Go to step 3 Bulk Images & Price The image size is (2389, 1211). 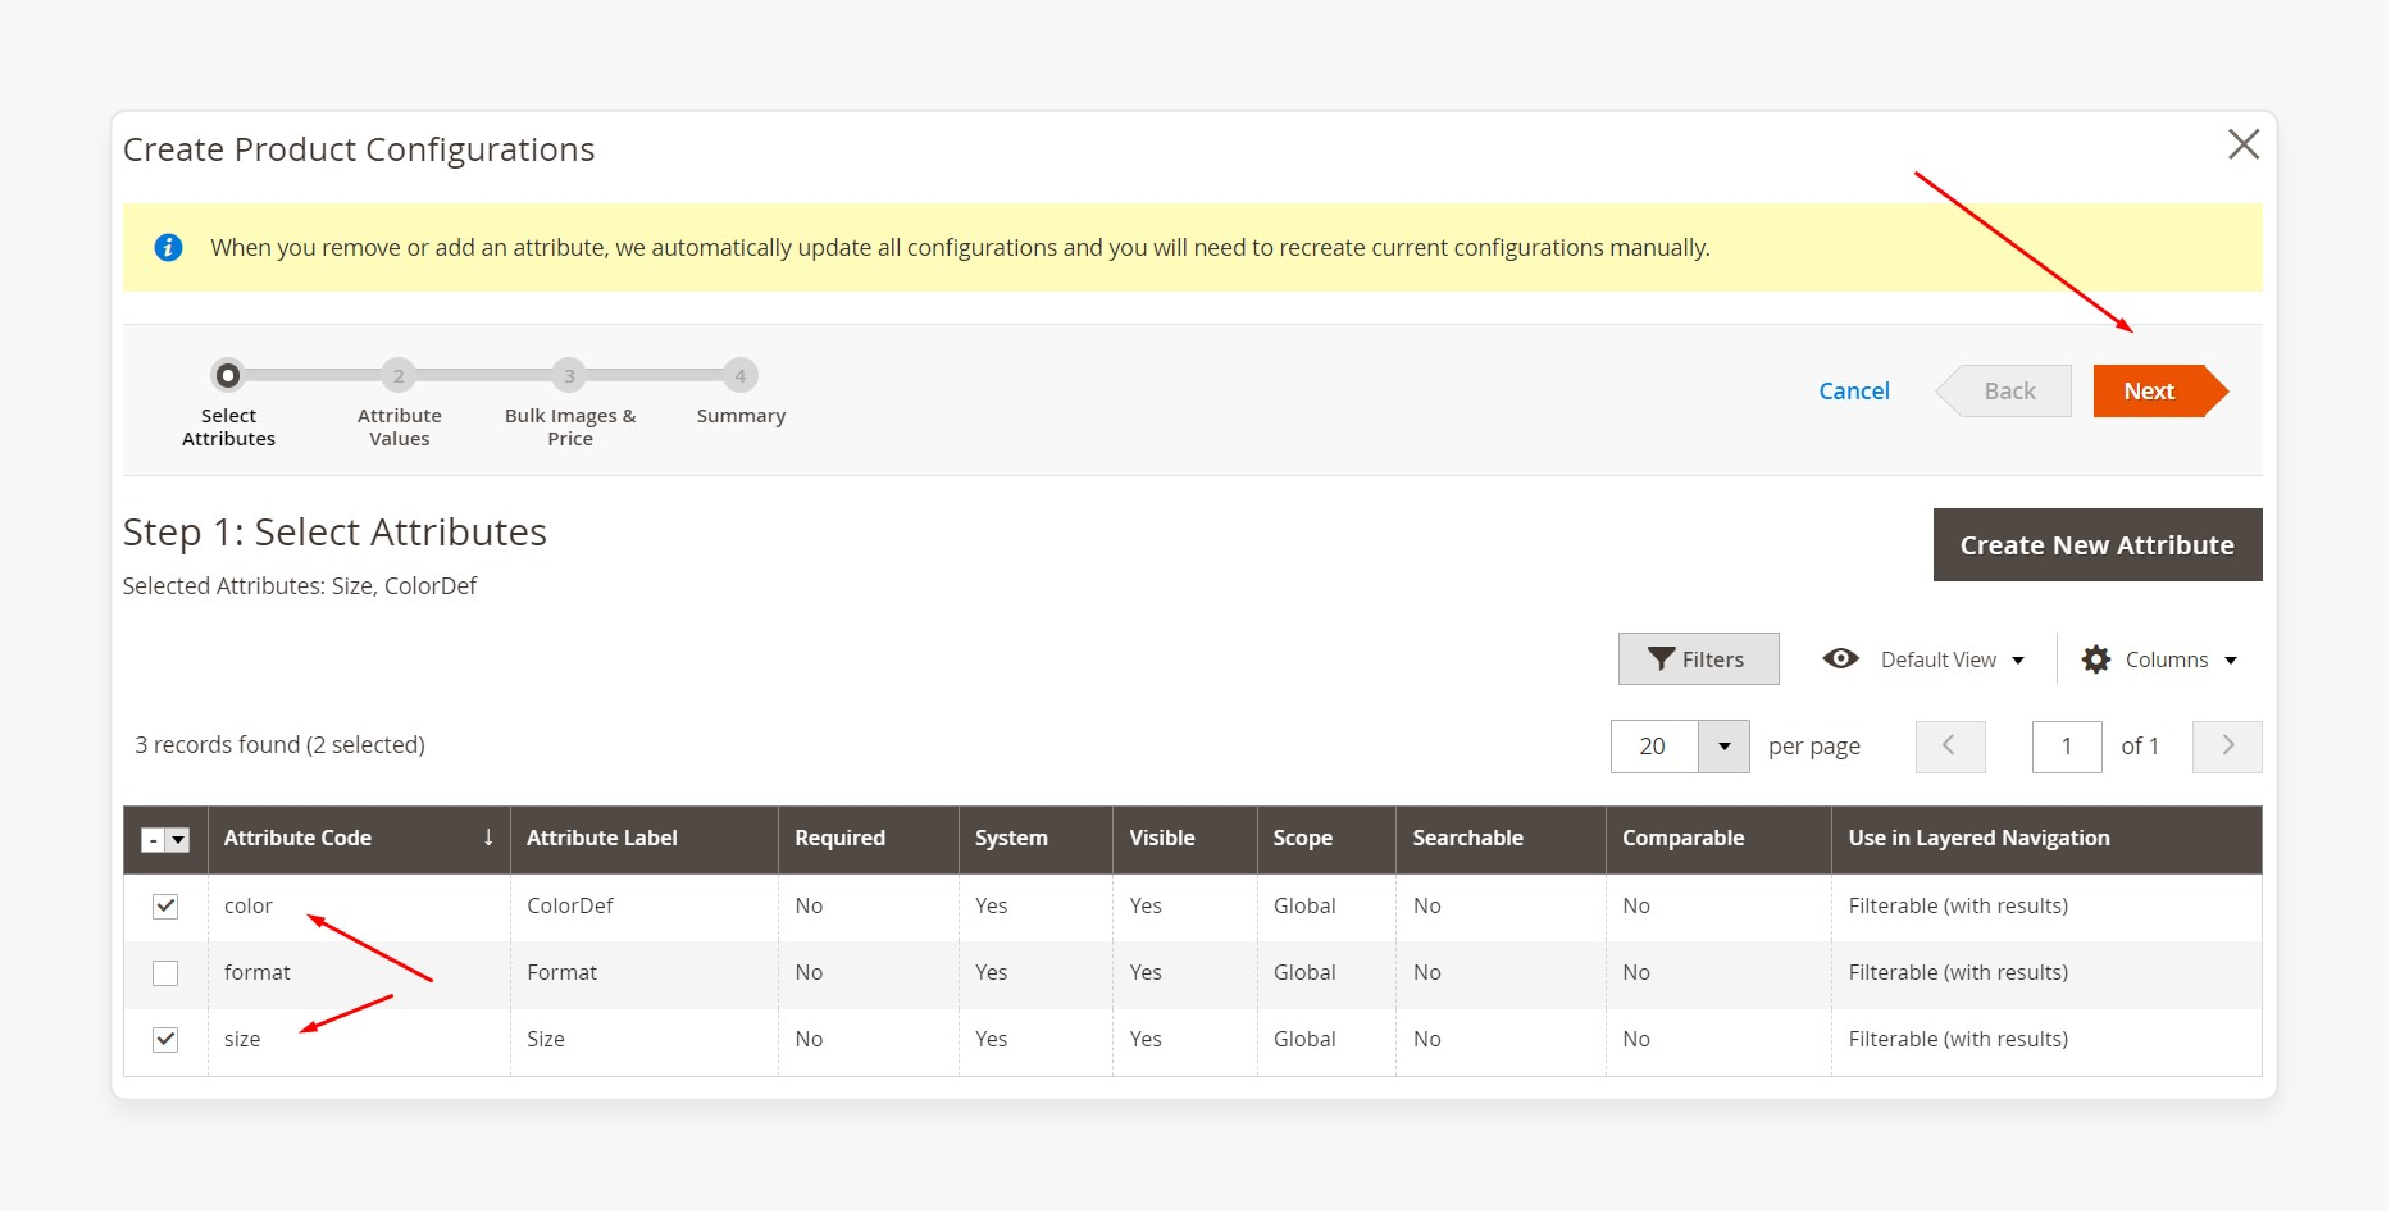tap(569, 376)
